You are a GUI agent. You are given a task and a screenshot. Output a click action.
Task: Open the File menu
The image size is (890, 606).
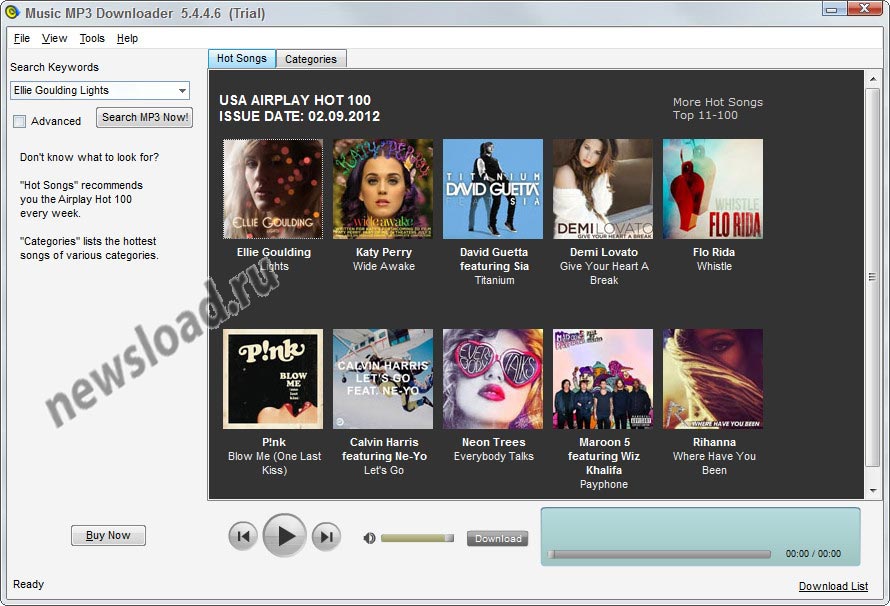point(22,39)
